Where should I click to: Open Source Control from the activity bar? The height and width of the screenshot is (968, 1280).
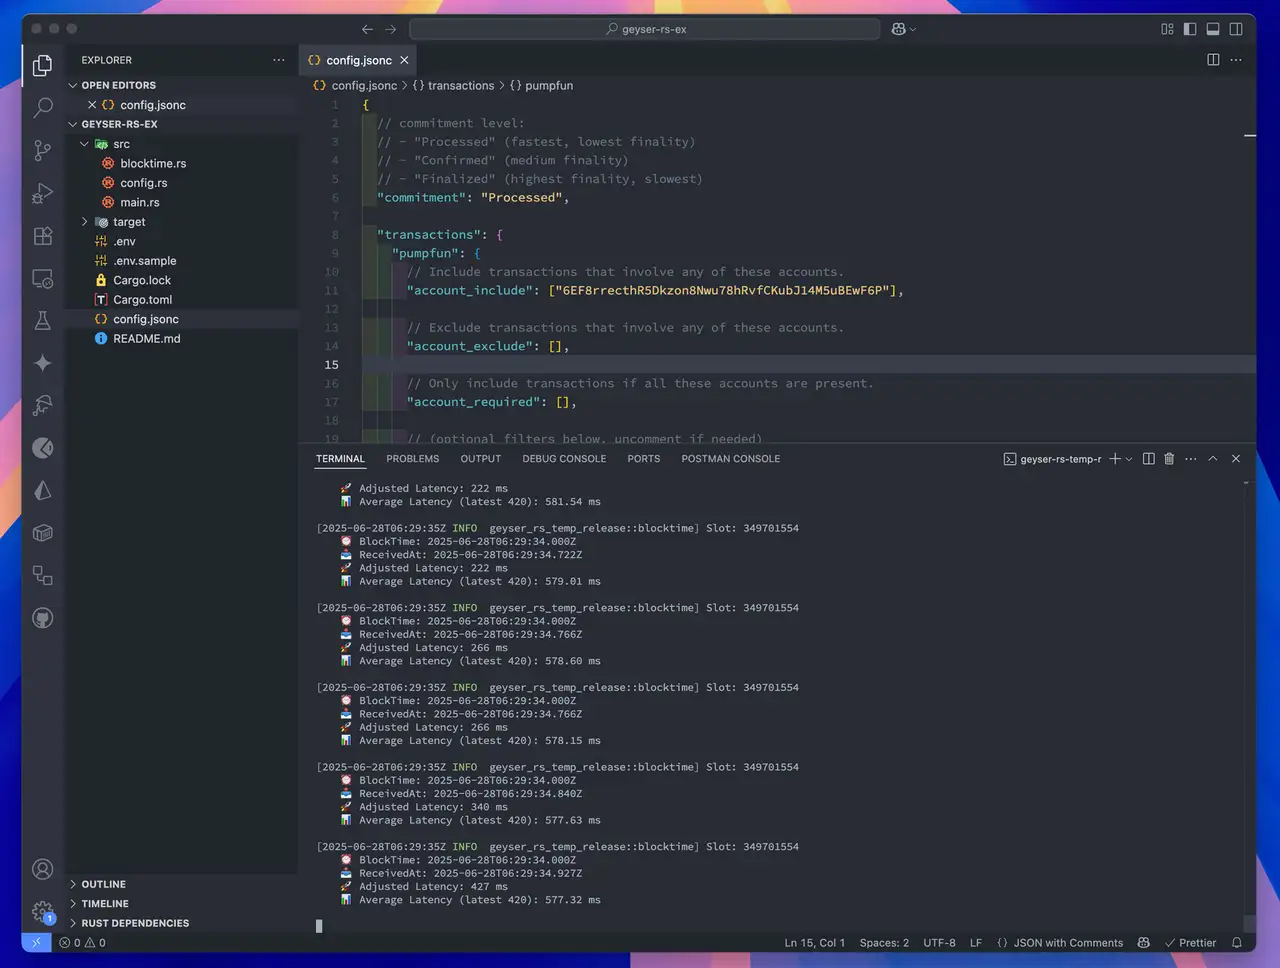(42, 150)
